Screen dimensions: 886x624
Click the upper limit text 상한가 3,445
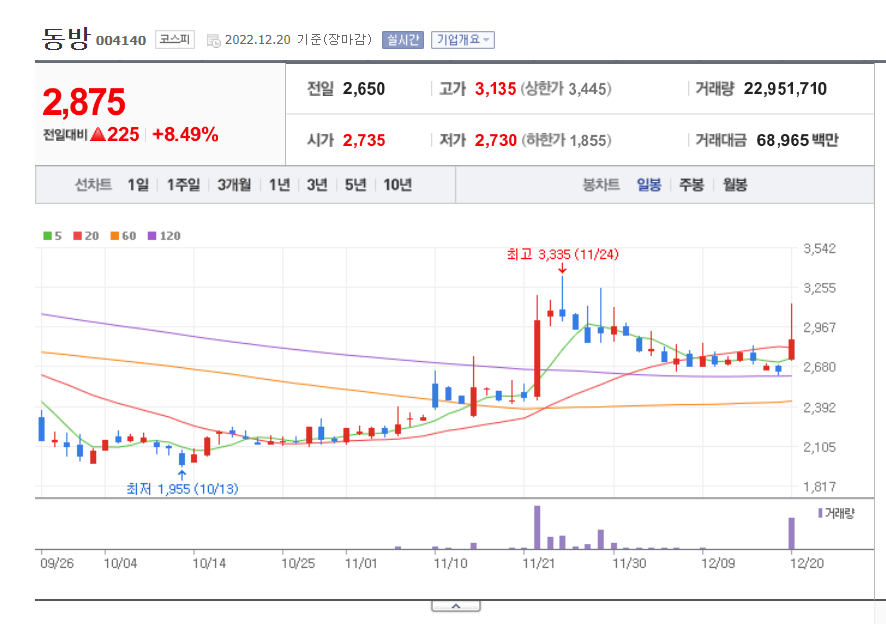[x=566, y=89]
